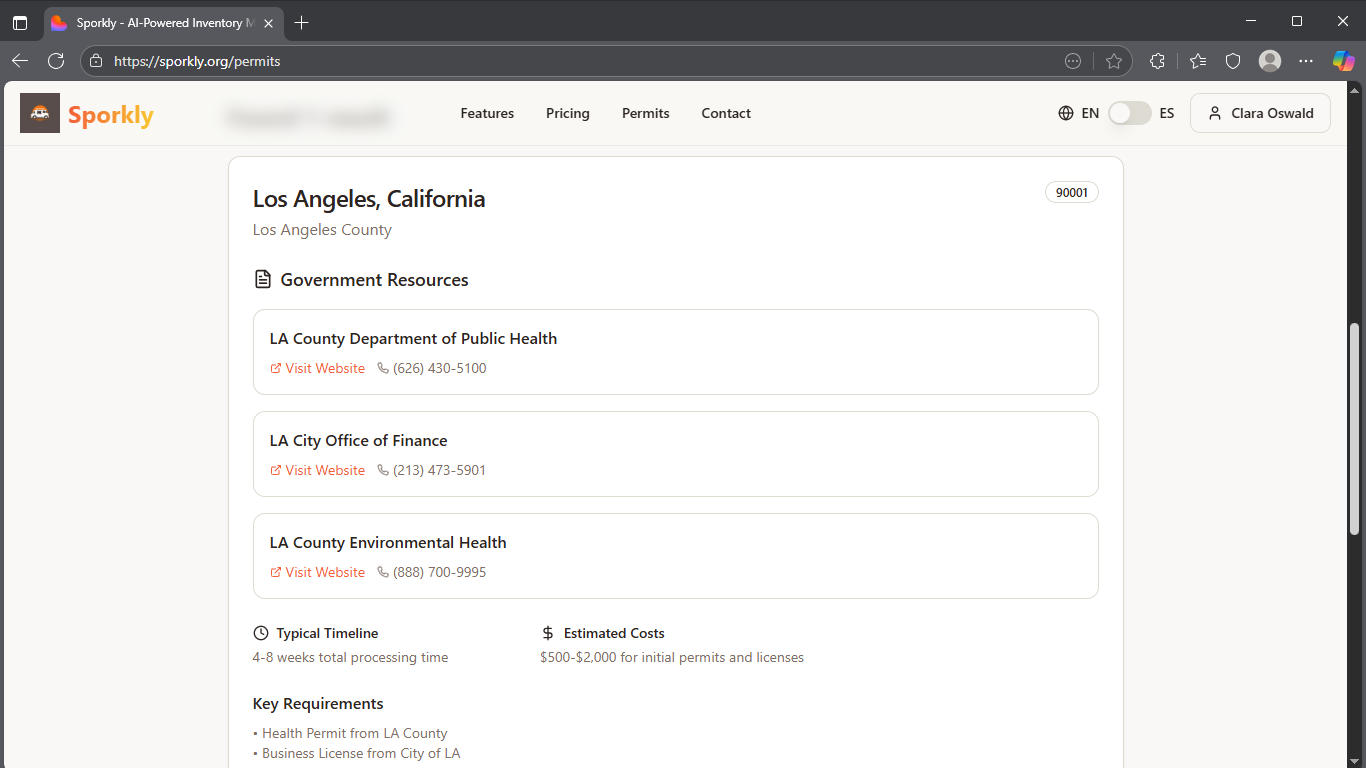Open a new tab with the plus button
This screenshot has width=1366, height=768.
[302, 22]
